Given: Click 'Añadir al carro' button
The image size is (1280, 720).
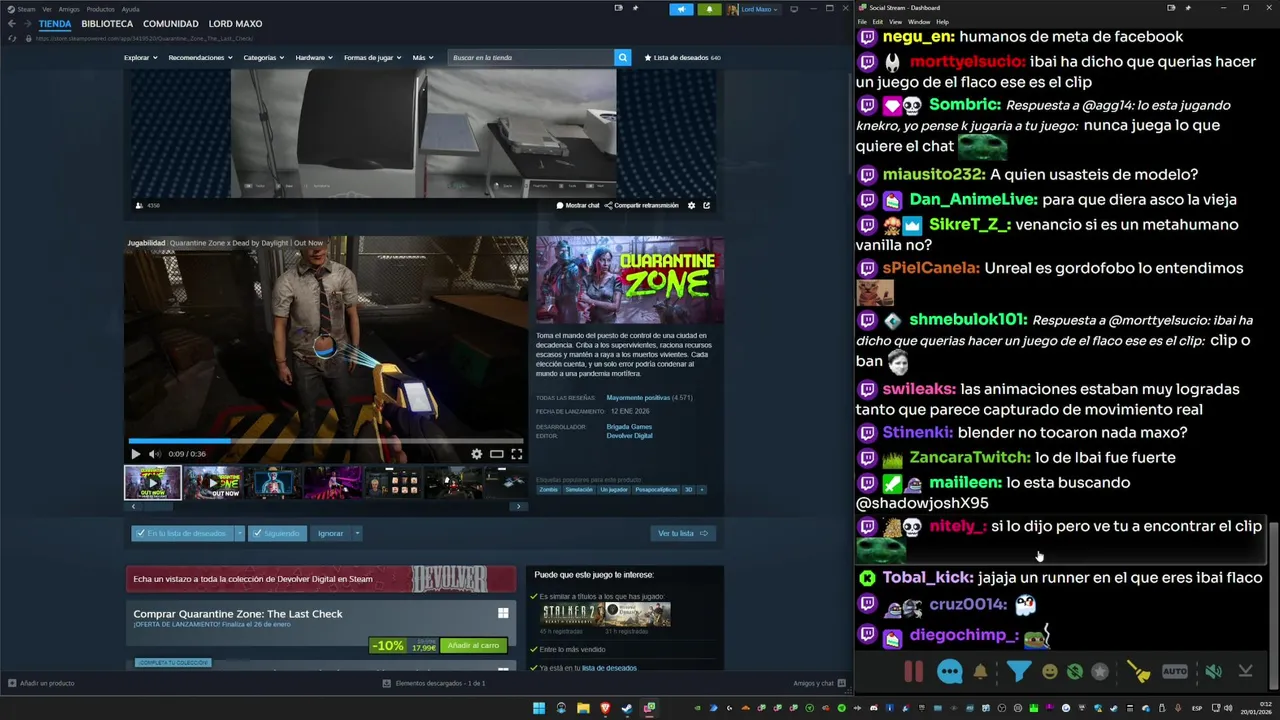Looking at the screenshot, I should pos(473,646).
